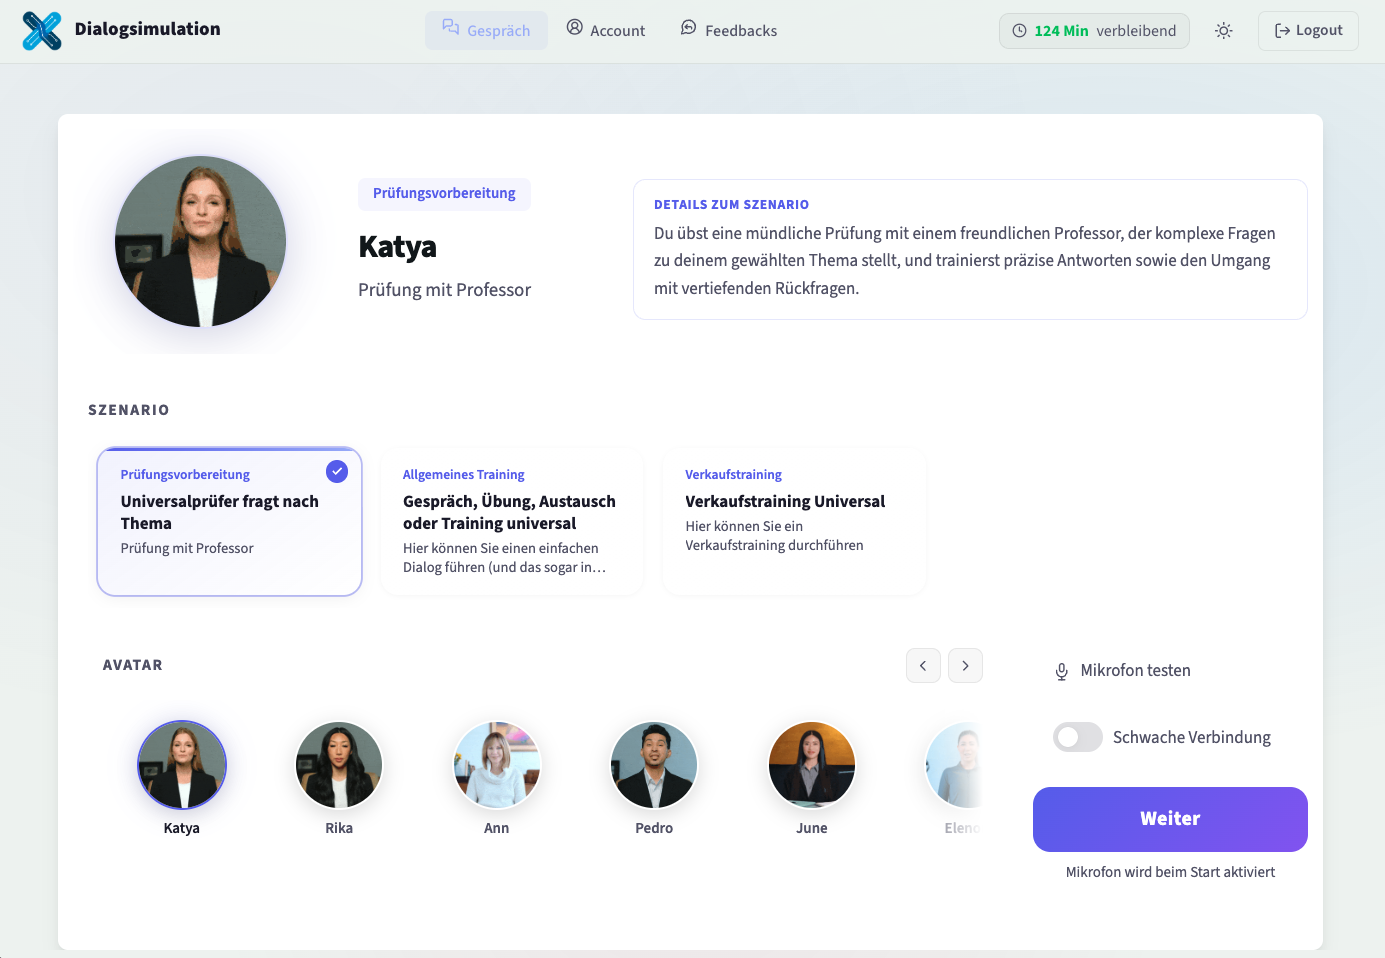Image resolution: width=1385 pixels, height=958 pixels.
Task: Select the Verkaufstraining Universal scenario card
Action: pyautogui.click(x=794, y=522)
